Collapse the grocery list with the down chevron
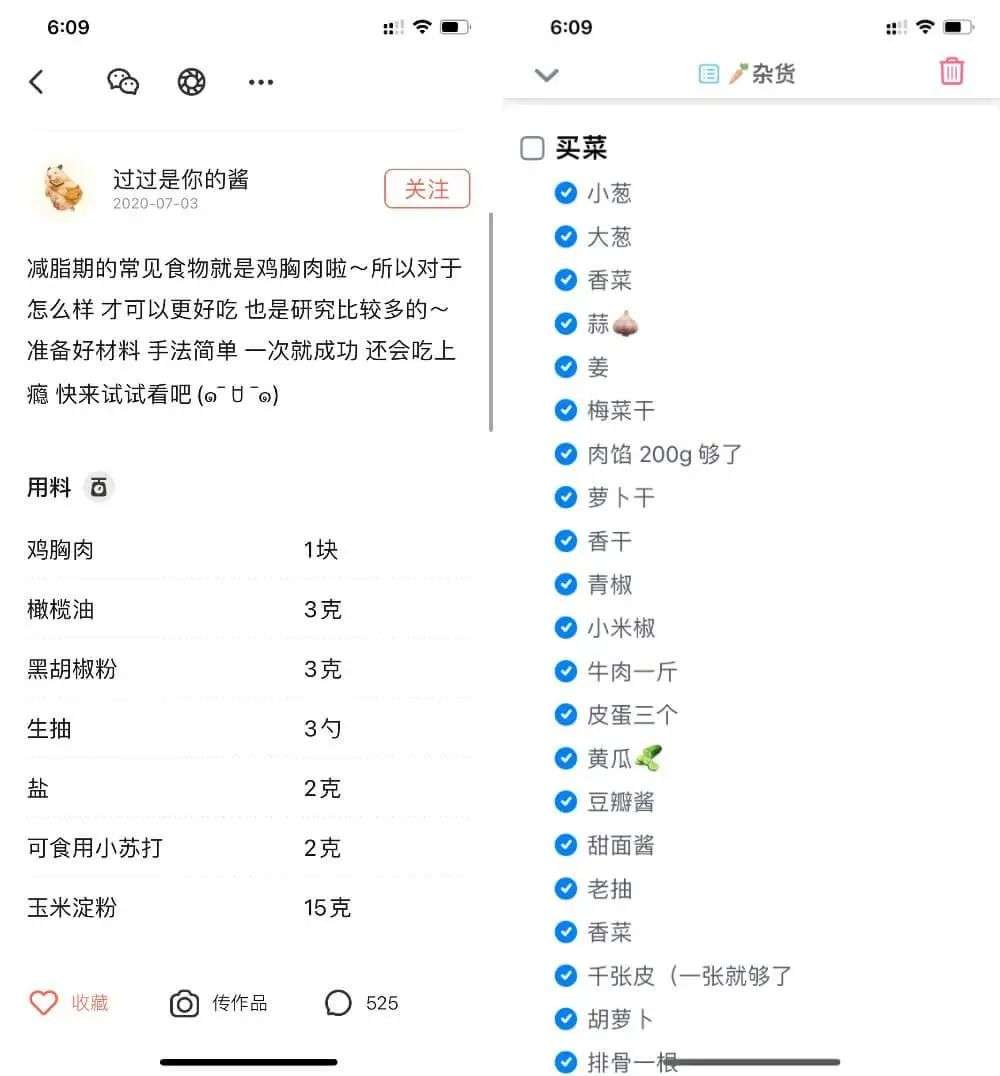The height and width of the screenshot is (1076, 1000). (546, 74)
